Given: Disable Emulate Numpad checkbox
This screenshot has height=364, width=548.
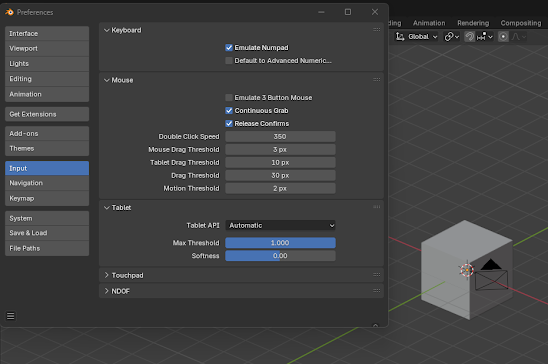Looking at the screenshot, I should tap(229, 48).
